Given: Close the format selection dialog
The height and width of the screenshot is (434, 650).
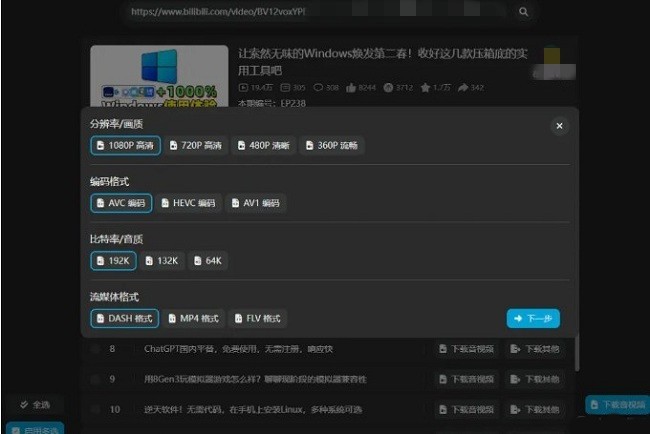Looking at the screenshot, I should coord(559,126).
